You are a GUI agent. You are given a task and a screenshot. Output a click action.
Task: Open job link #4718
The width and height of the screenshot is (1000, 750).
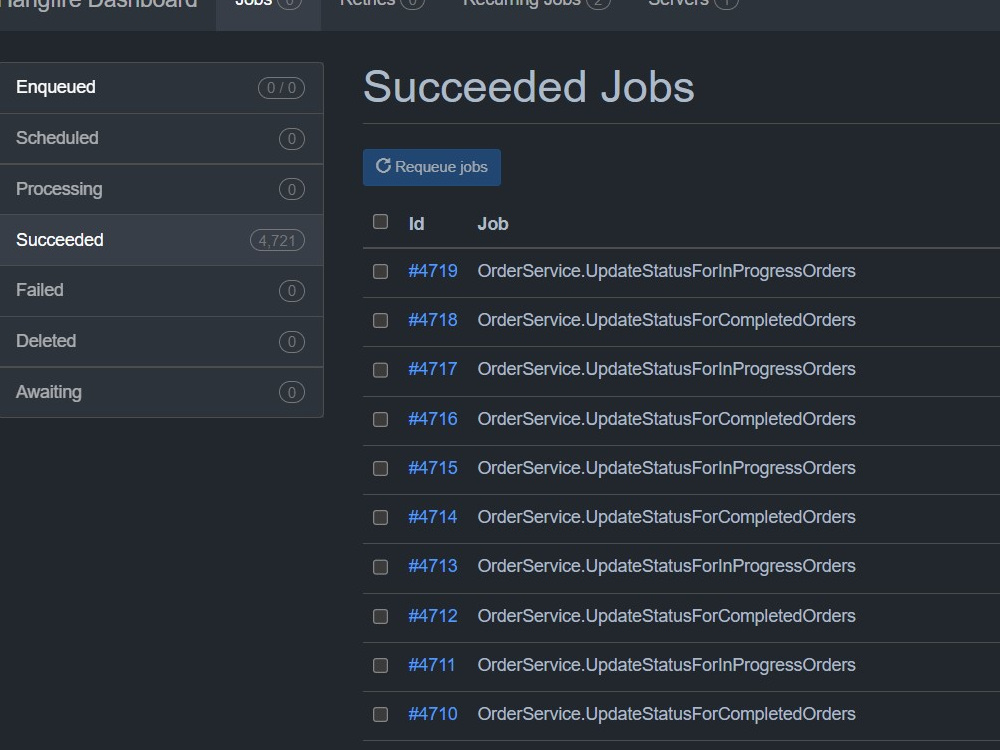432,320
